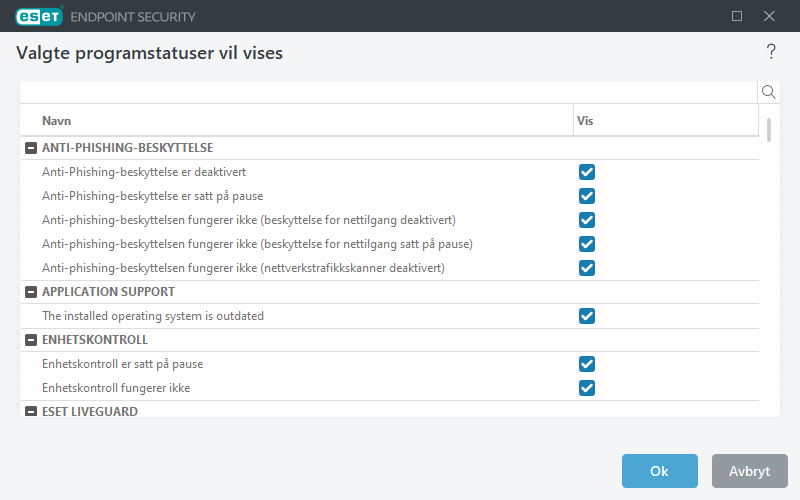This screenshot has width=800, height=500.
Task: Click into the search input field
Action: click(389, 92)
